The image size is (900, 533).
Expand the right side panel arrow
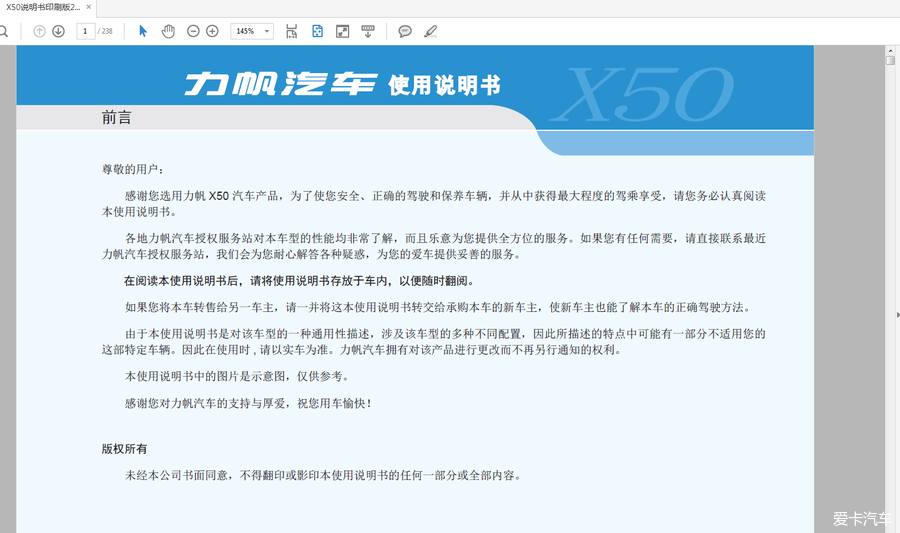tap(898, 314)
